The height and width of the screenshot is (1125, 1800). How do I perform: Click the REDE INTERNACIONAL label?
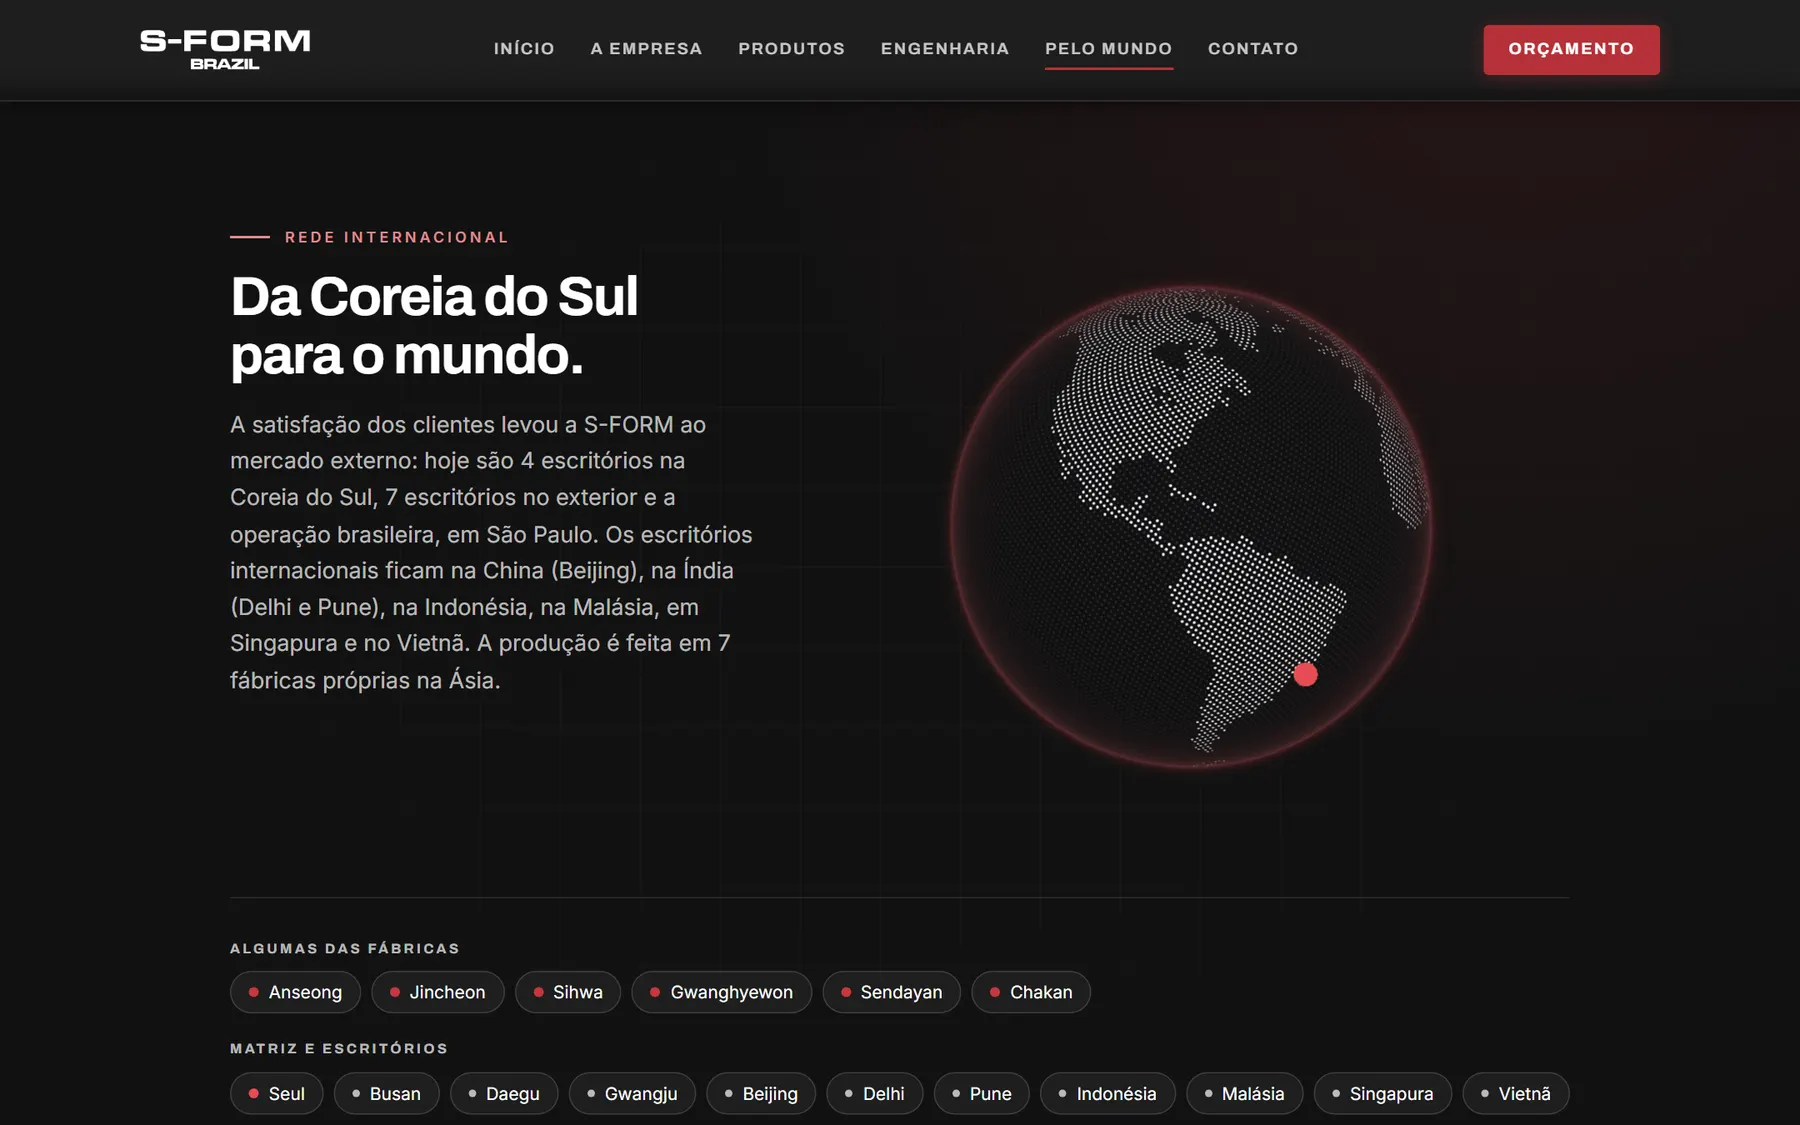tap(397, 237)
